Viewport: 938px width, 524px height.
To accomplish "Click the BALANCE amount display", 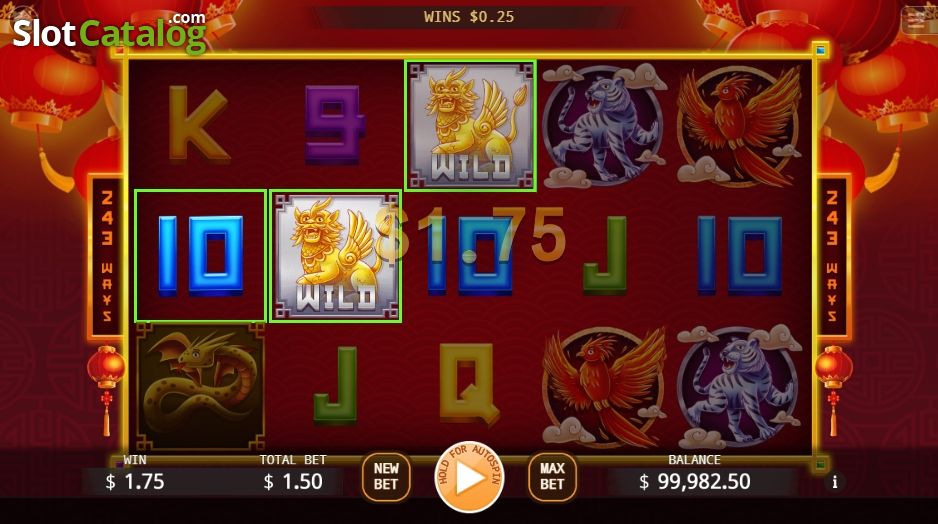I will click(695, 482).
